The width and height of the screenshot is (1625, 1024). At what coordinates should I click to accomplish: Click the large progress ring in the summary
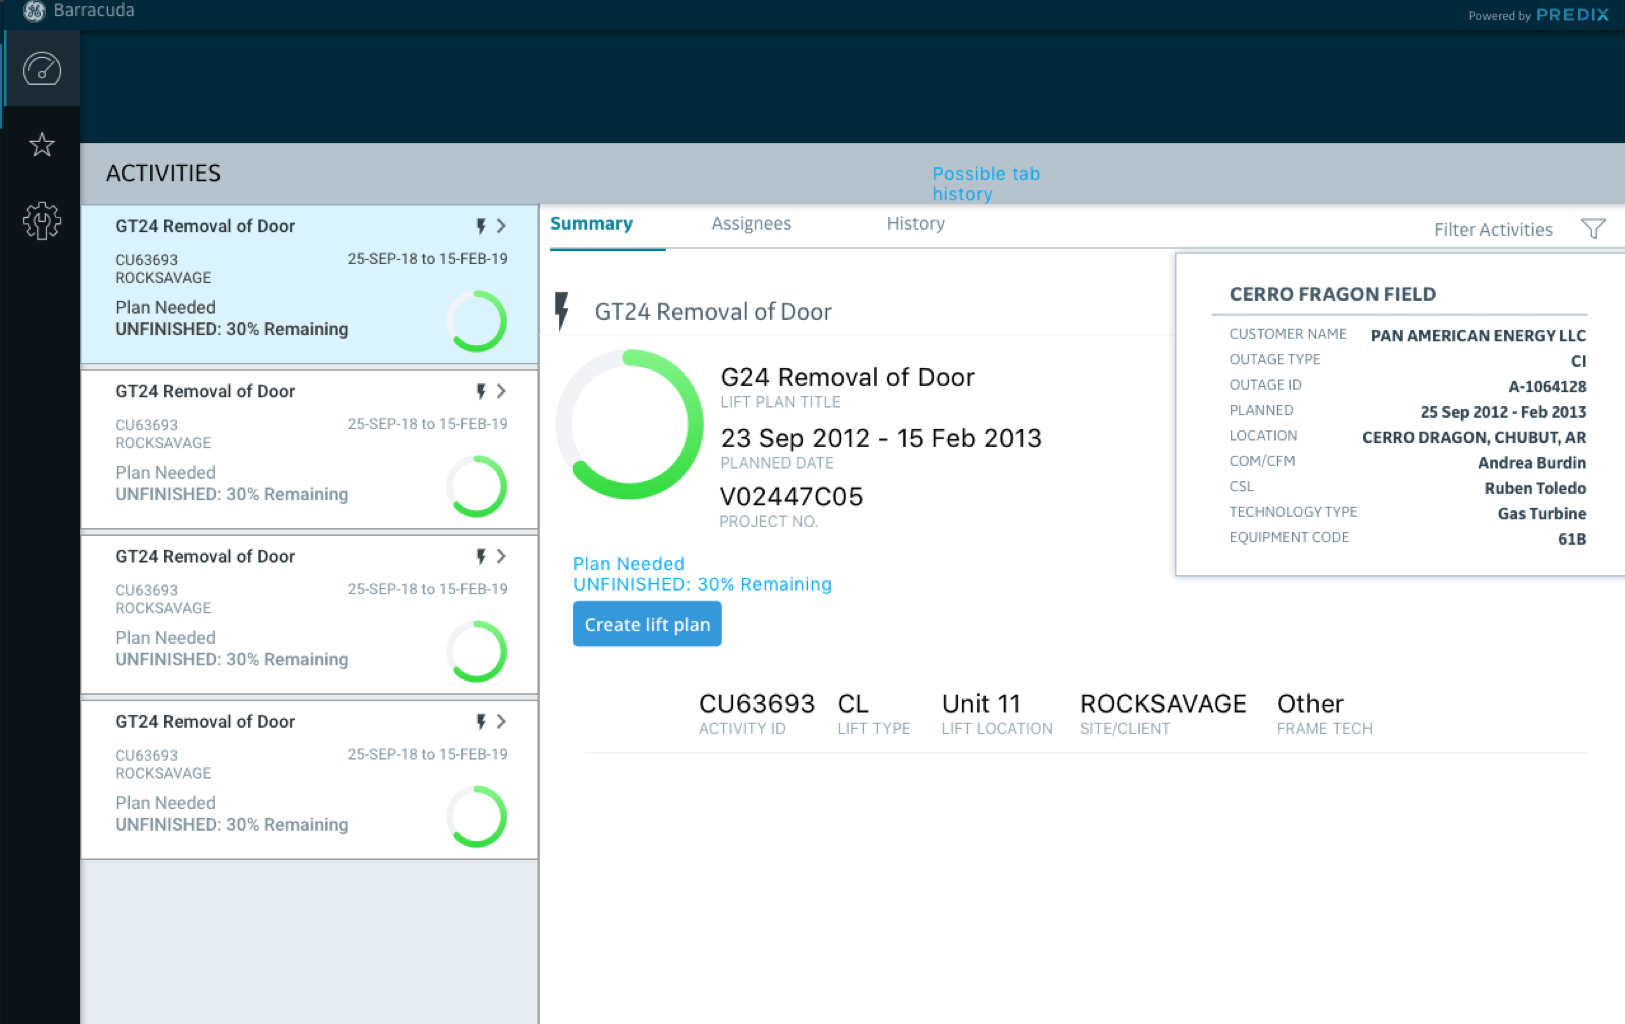click(x=630, y=424)
